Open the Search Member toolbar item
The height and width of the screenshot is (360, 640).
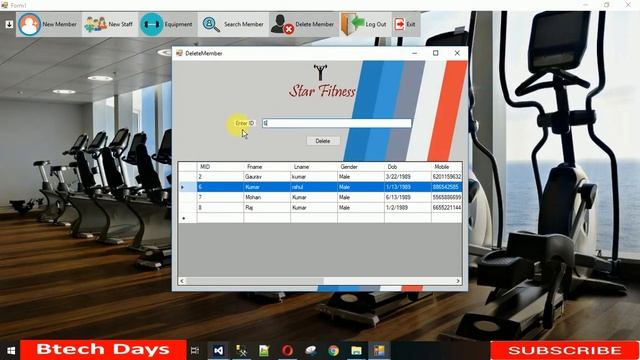pos(233,24)
